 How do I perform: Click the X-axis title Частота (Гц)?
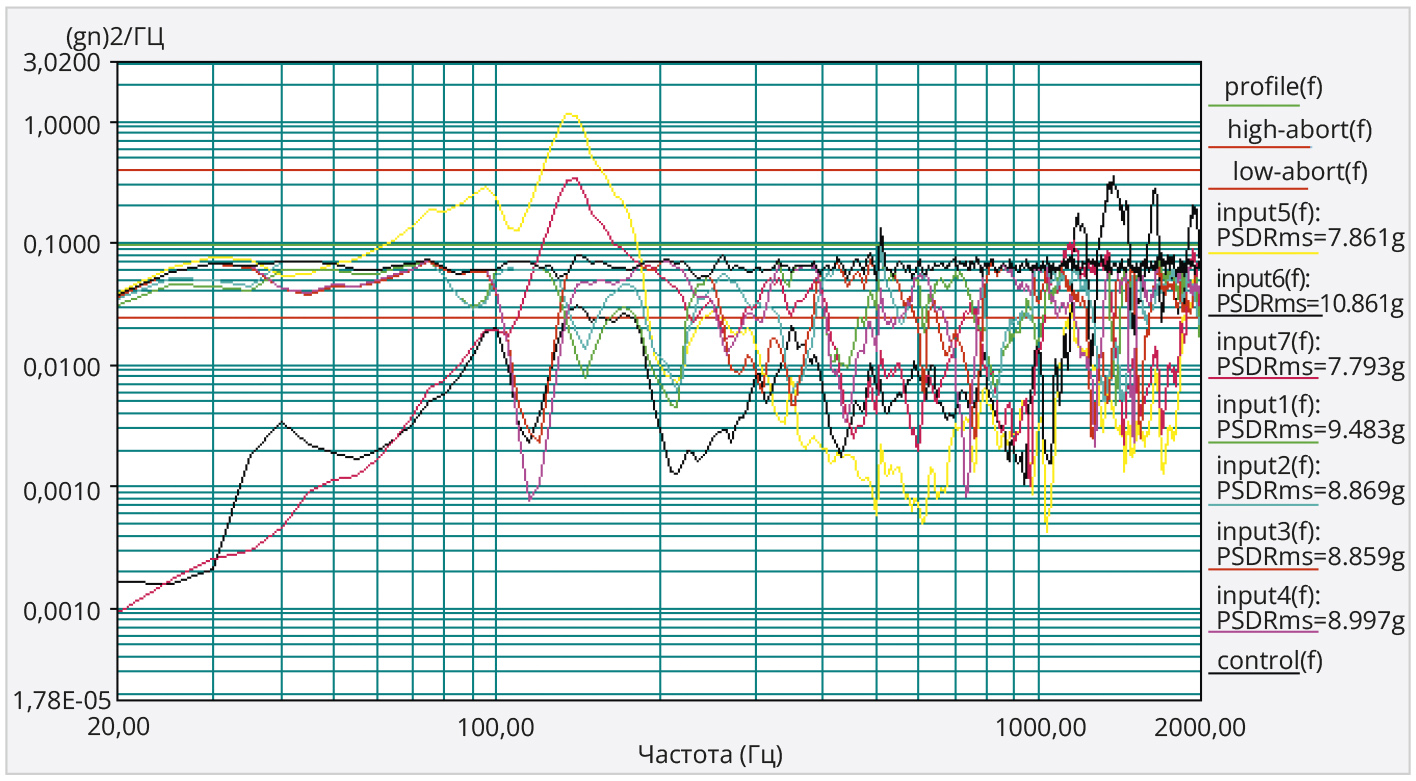710,753
